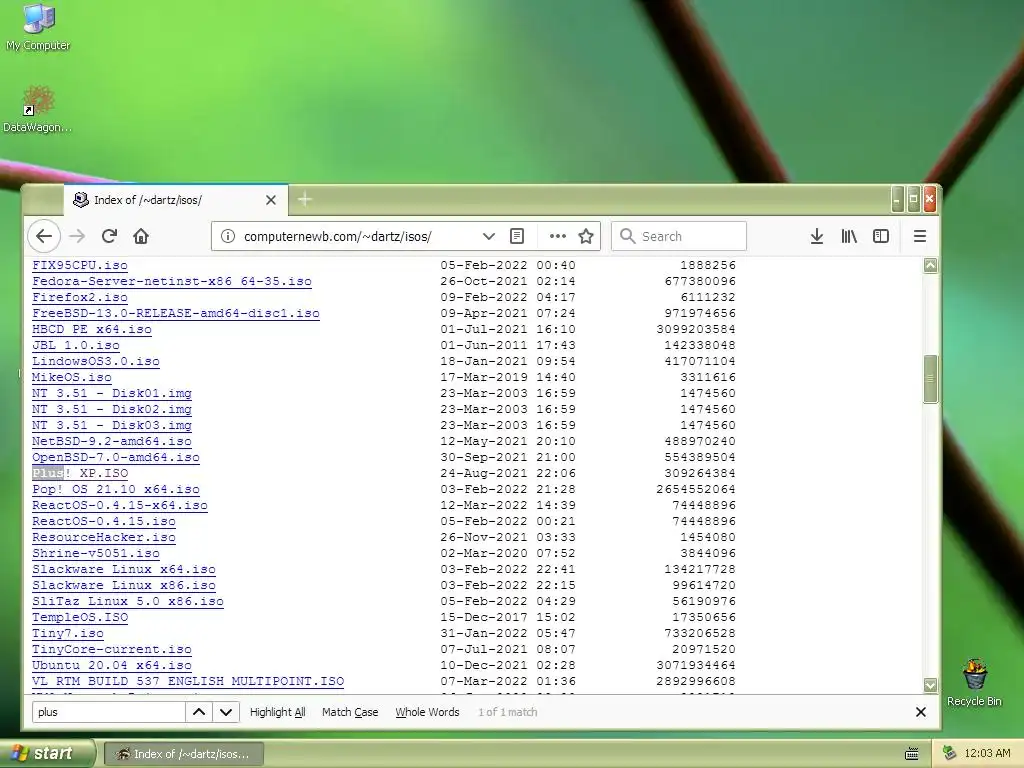Open Tiny7.iso link
The height and width of the screenshot is (768, 1024).
68,633
